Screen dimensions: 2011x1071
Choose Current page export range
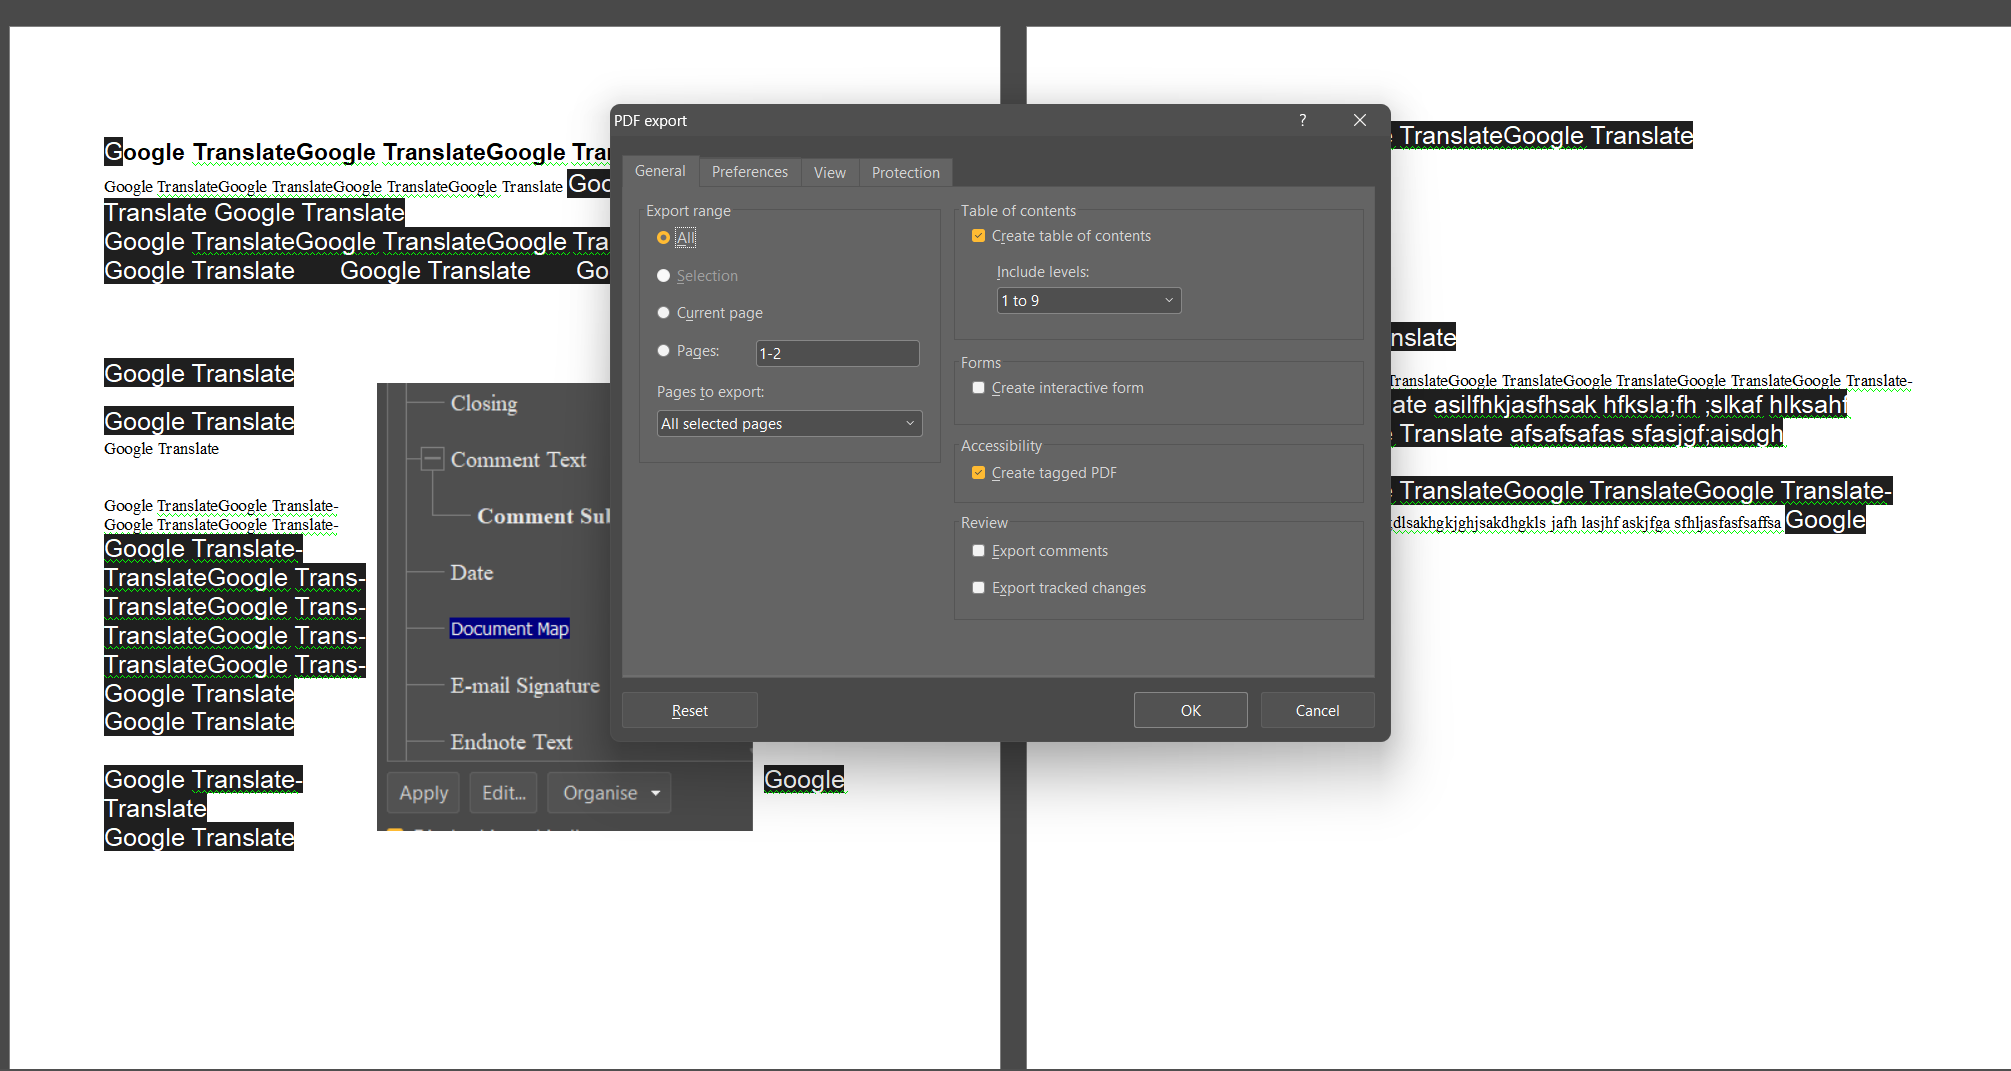pos(709,313)
